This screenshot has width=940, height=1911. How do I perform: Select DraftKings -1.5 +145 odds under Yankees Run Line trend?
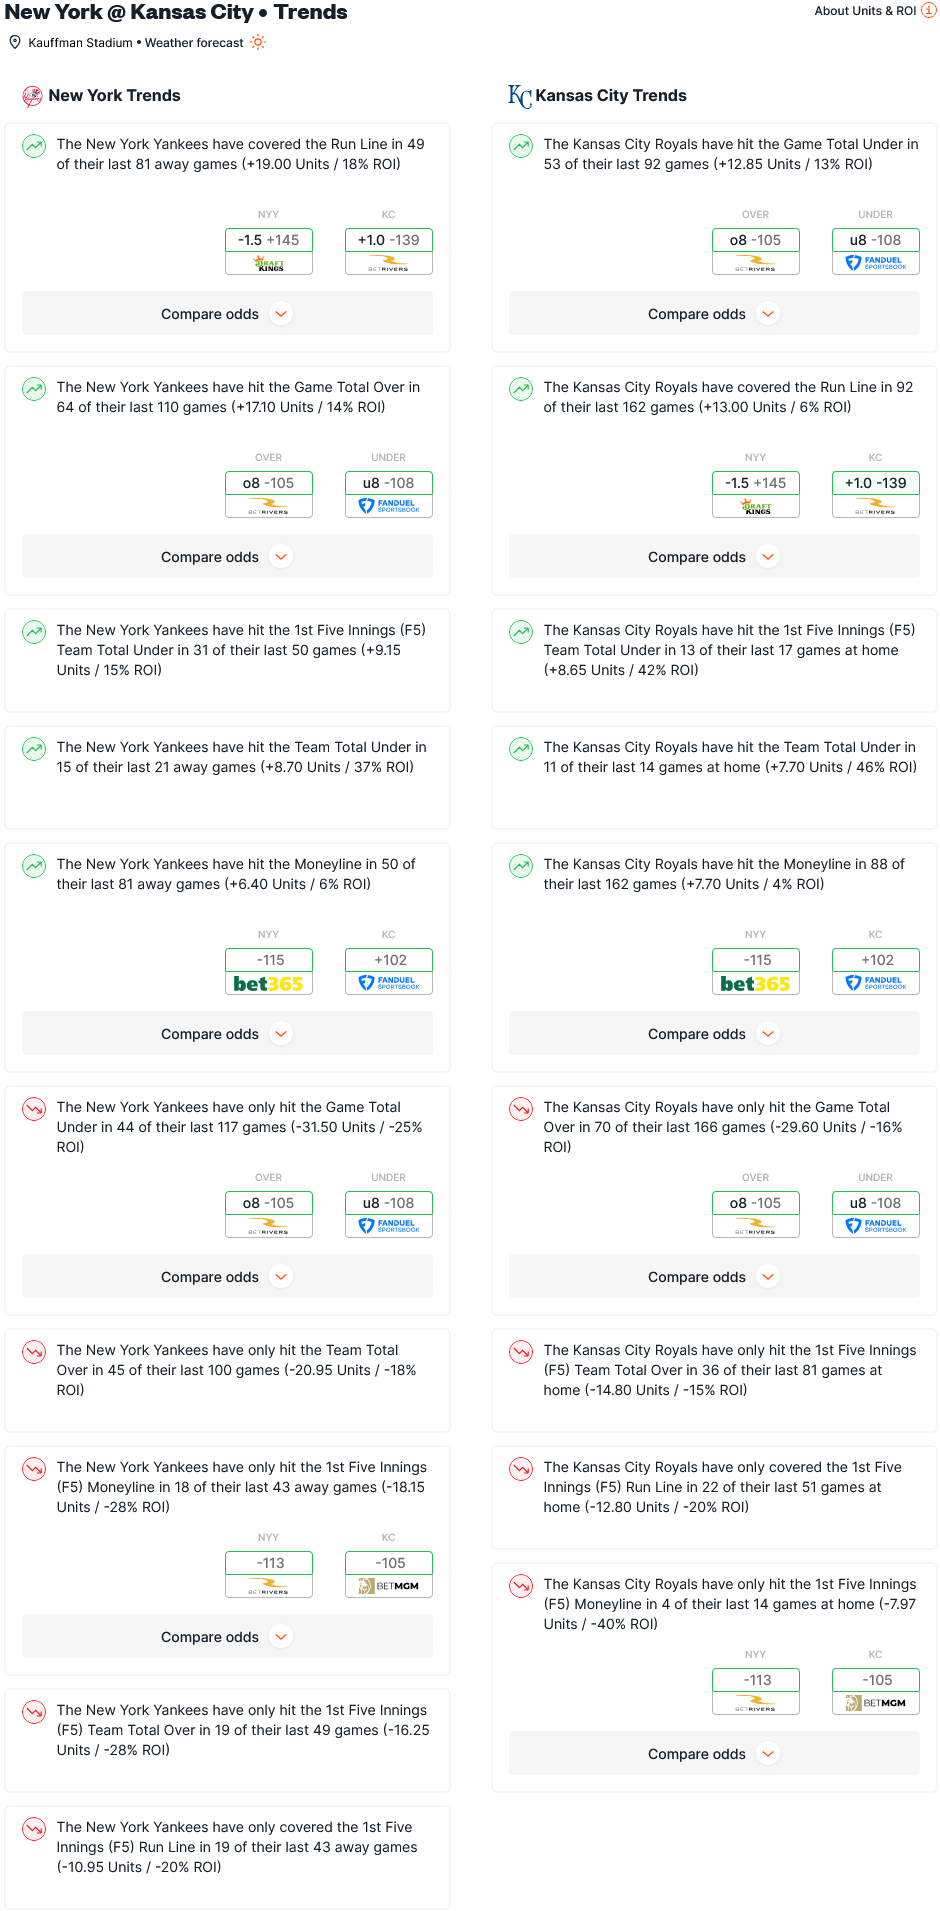coord(269,251)
